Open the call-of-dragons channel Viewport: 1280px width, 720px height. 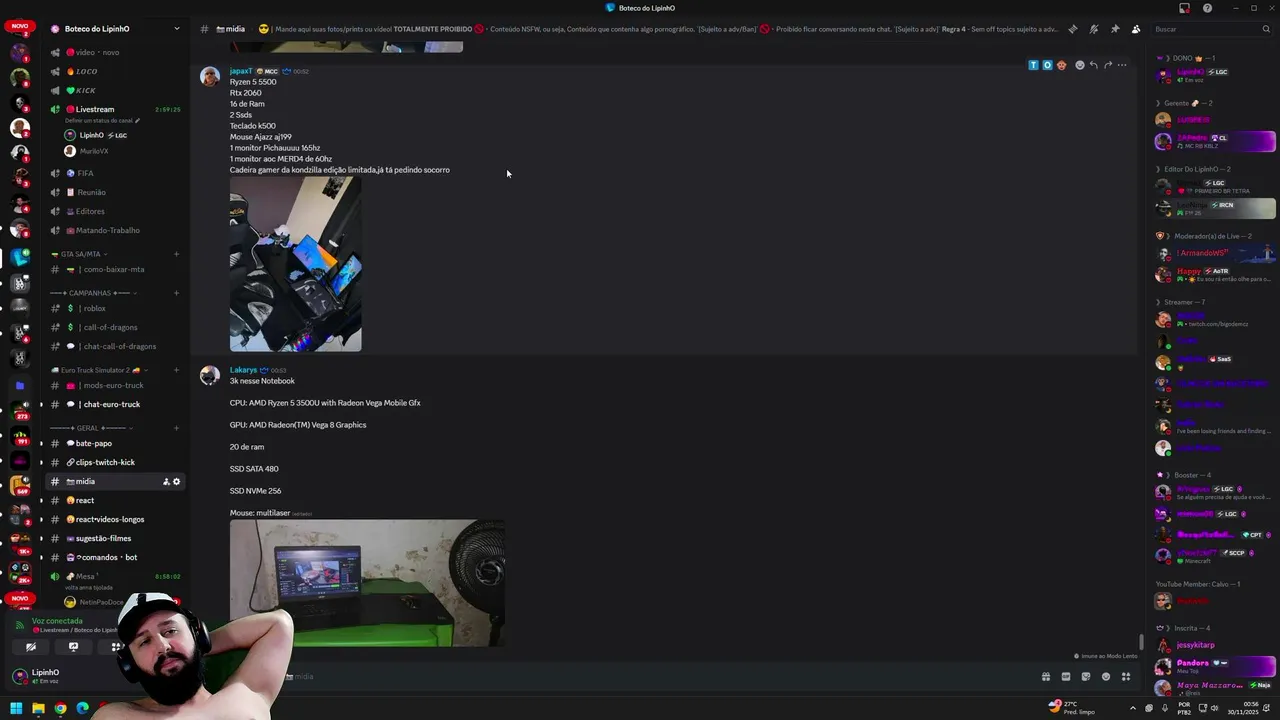point(115,327)
